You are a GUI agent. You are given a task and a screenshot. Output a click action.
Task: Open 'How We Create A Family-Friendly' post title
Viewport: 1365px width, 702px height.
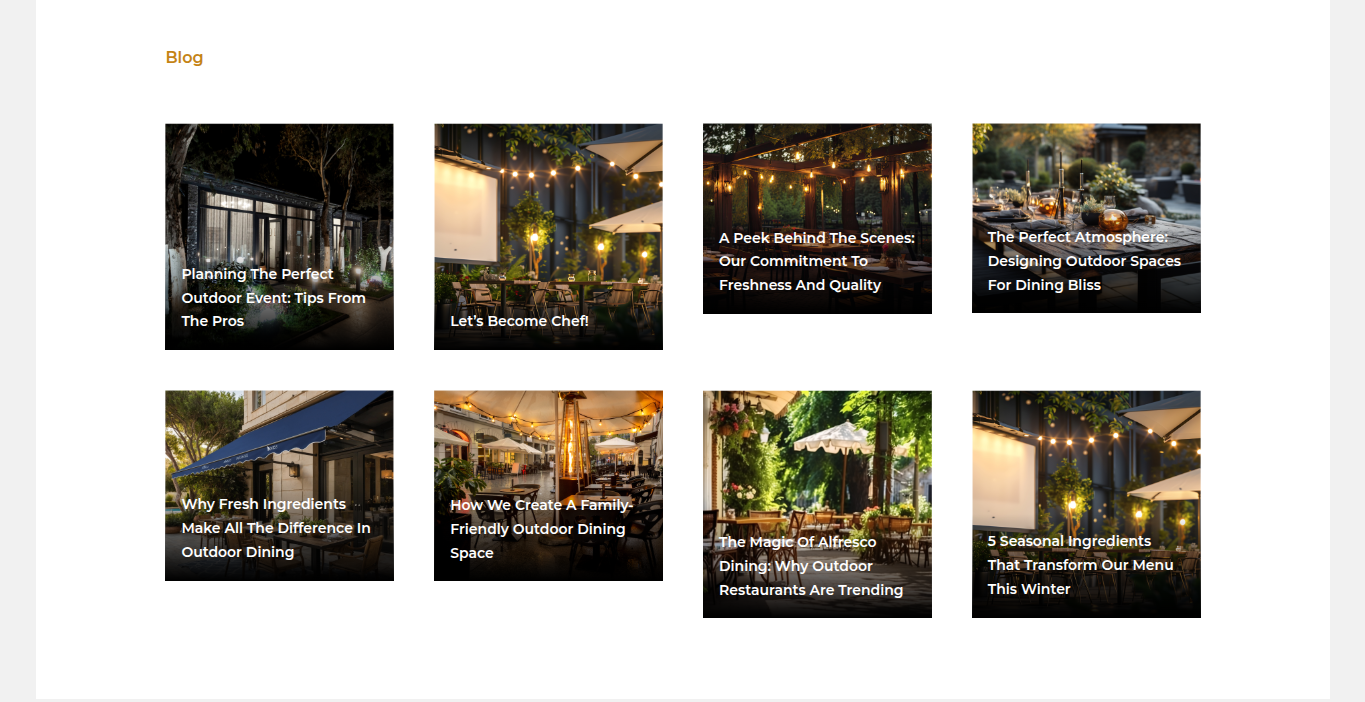pos(541,529)
